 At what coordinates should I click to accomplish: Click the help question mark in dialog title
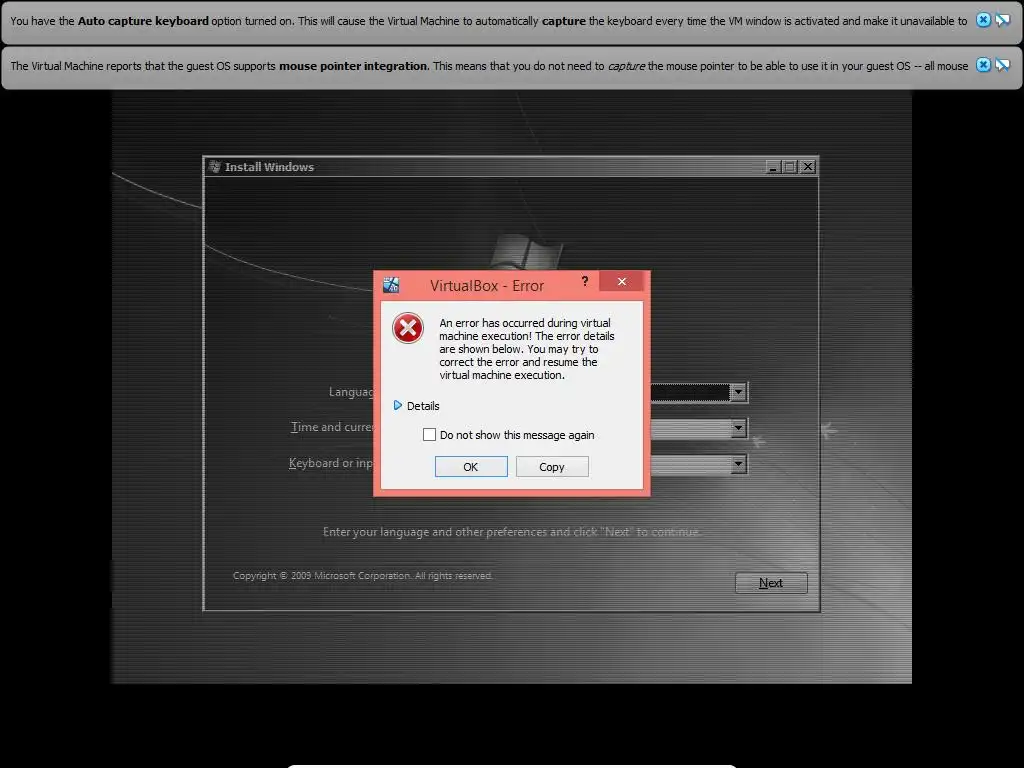[x=584, y=281]
